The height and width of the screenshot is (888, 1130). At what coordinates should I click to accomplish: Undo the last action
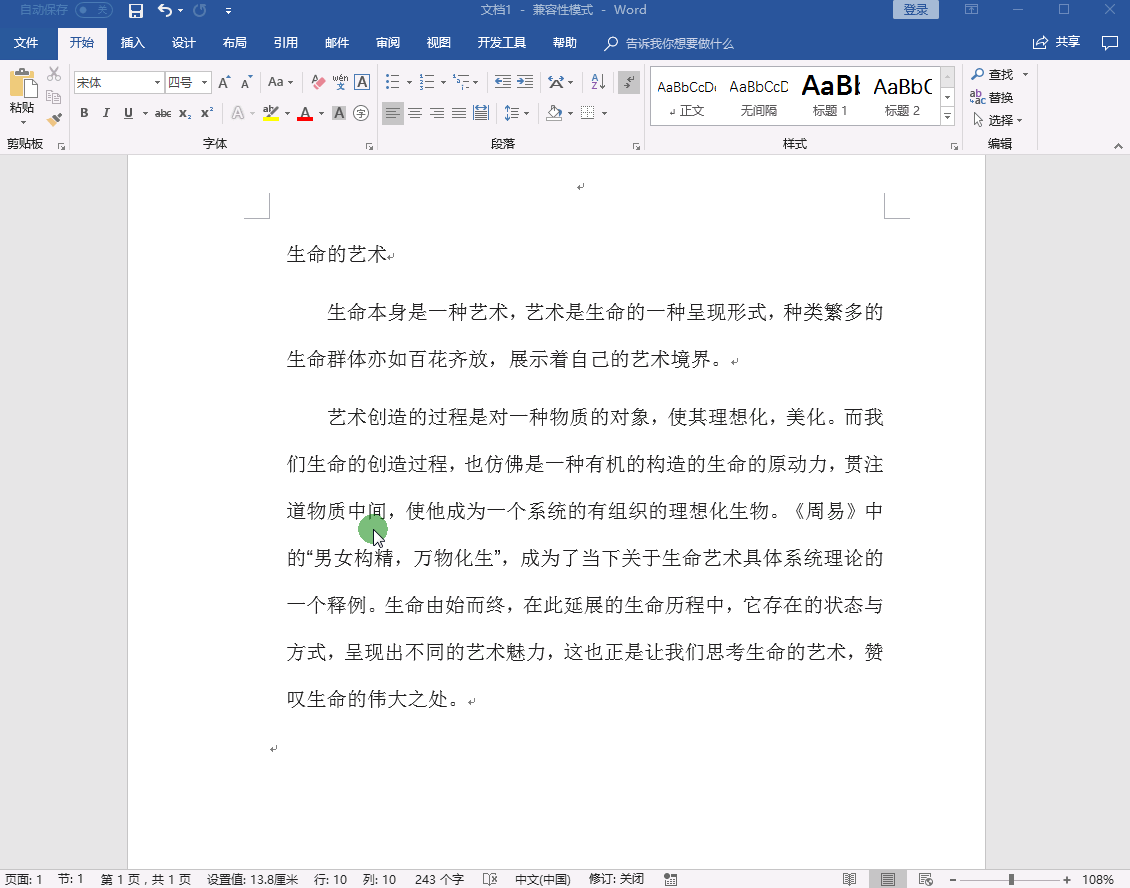165,10
